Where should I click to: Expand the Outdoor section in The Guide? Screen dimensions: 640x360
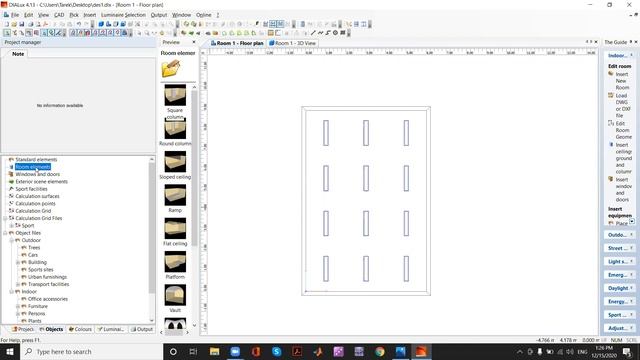pyautogui.click(x=620, y=235)
